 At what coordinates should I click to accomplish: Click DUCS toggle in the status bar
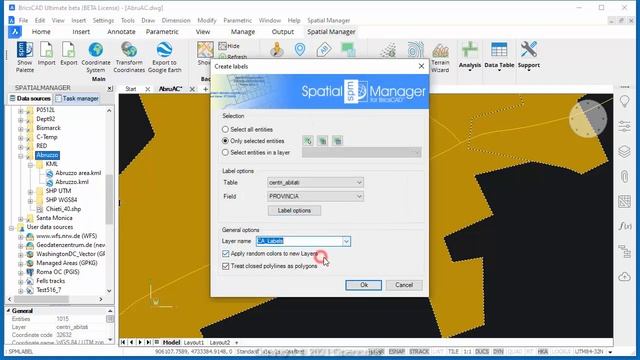point(482,351)
